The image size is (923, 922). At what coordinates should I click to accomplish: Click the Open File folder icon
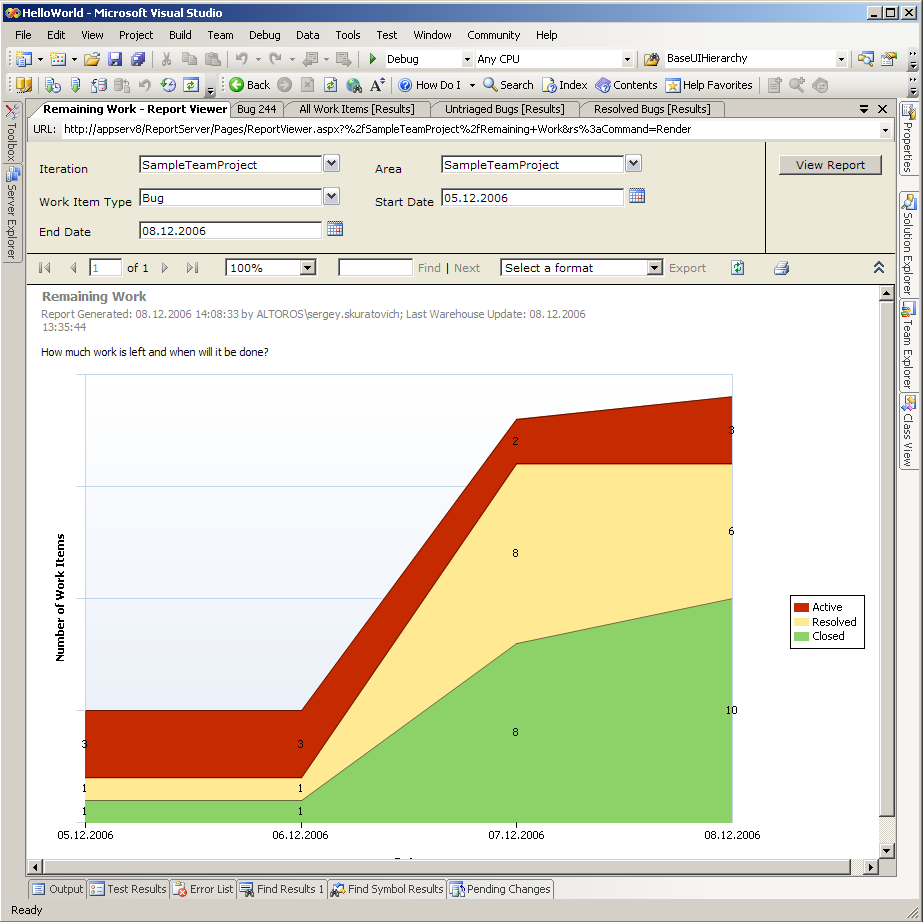92,59
